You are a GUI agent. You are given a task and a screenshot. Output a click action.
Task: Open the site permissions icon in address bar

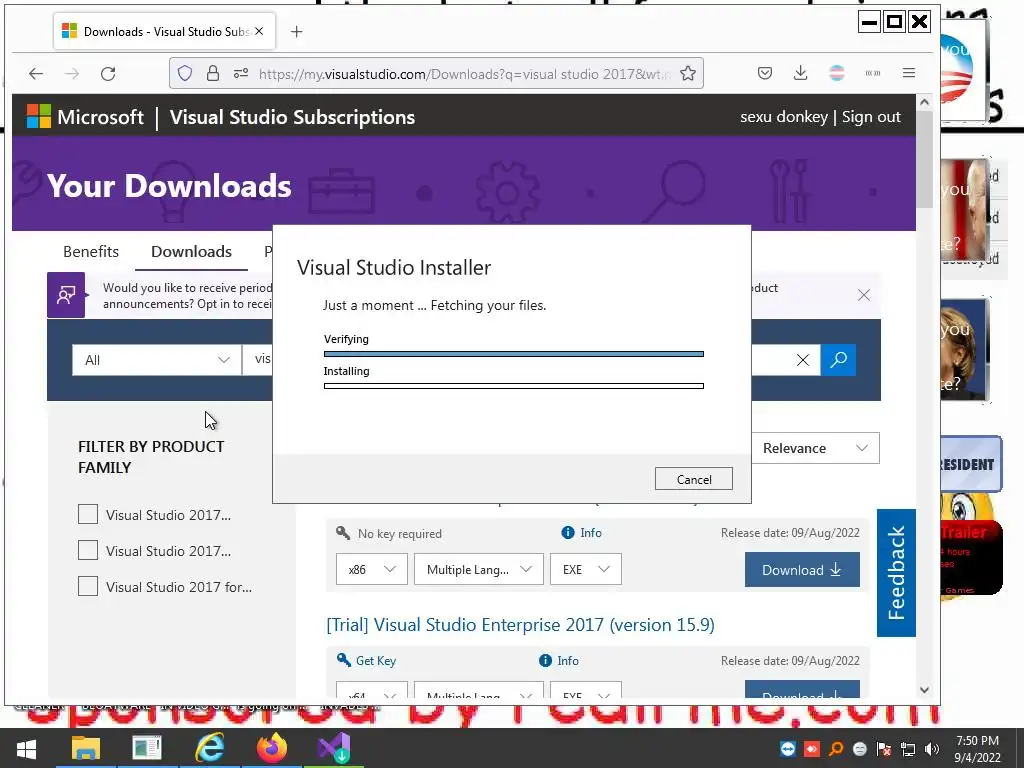coord(241,73)
